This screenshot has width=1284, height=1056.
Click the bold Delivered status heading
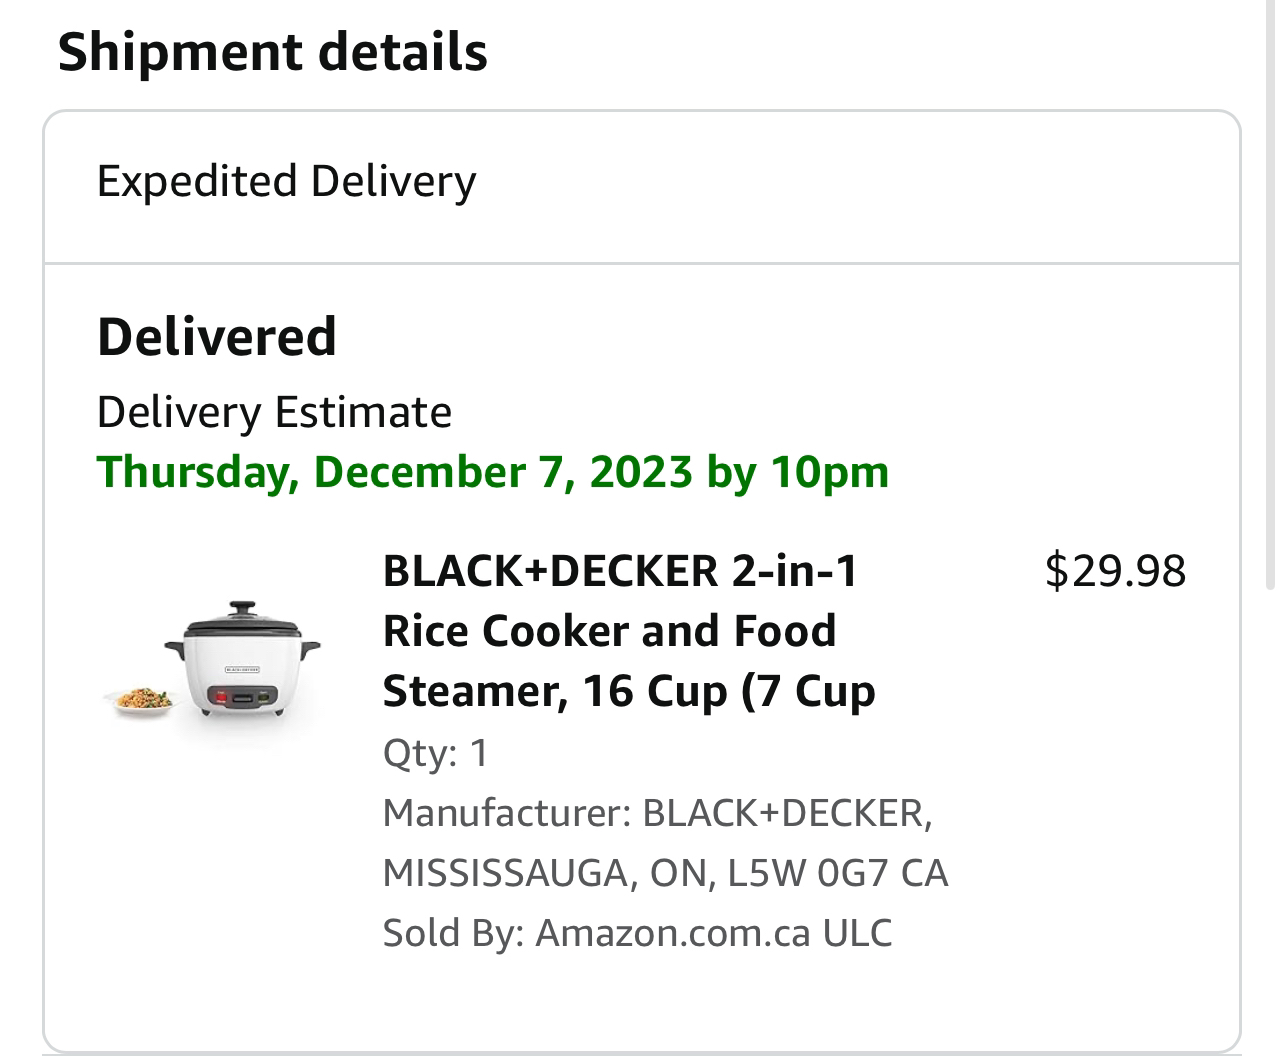(216, 336)
